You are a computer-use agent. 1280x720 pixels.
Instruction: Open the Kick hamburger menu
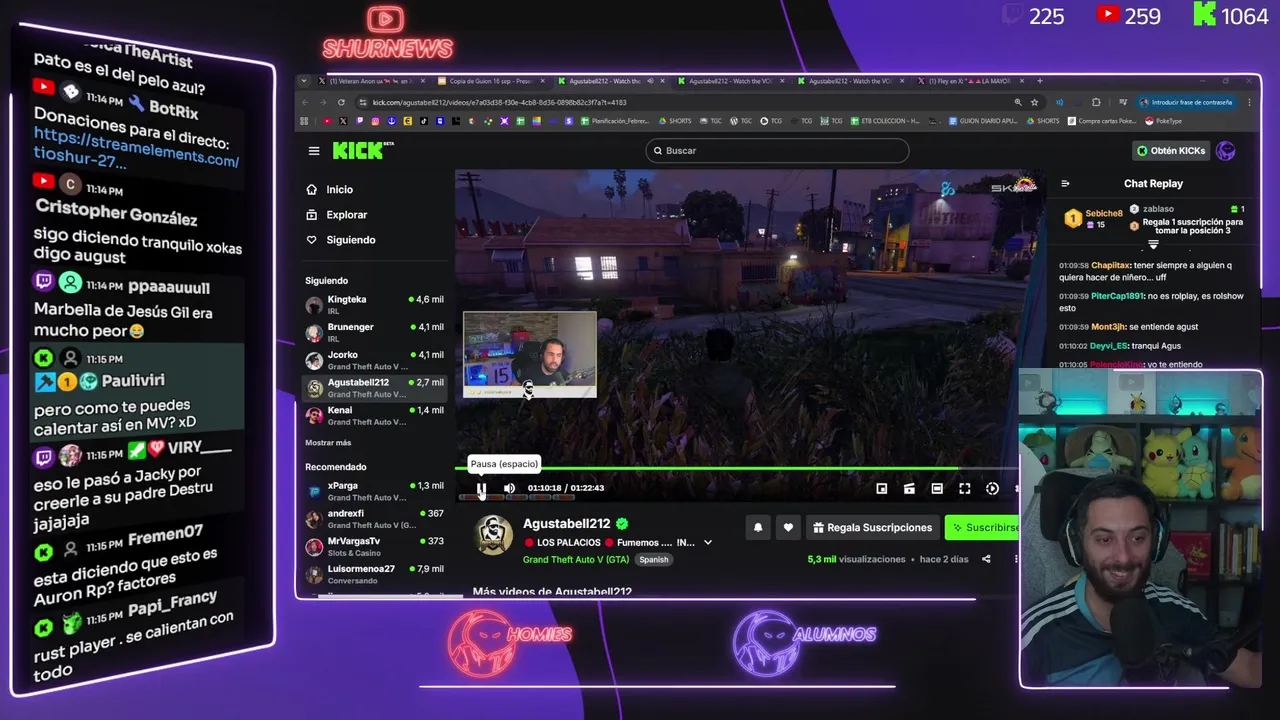(x=314, y=151)
